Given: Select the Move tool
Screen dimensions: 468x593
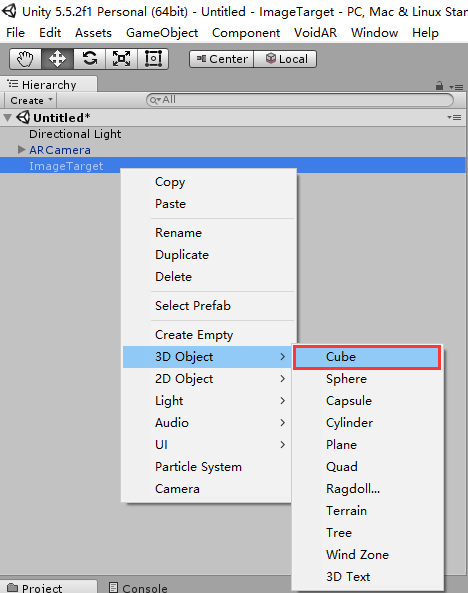Looking at the screenshot, I should pos(57,59).
